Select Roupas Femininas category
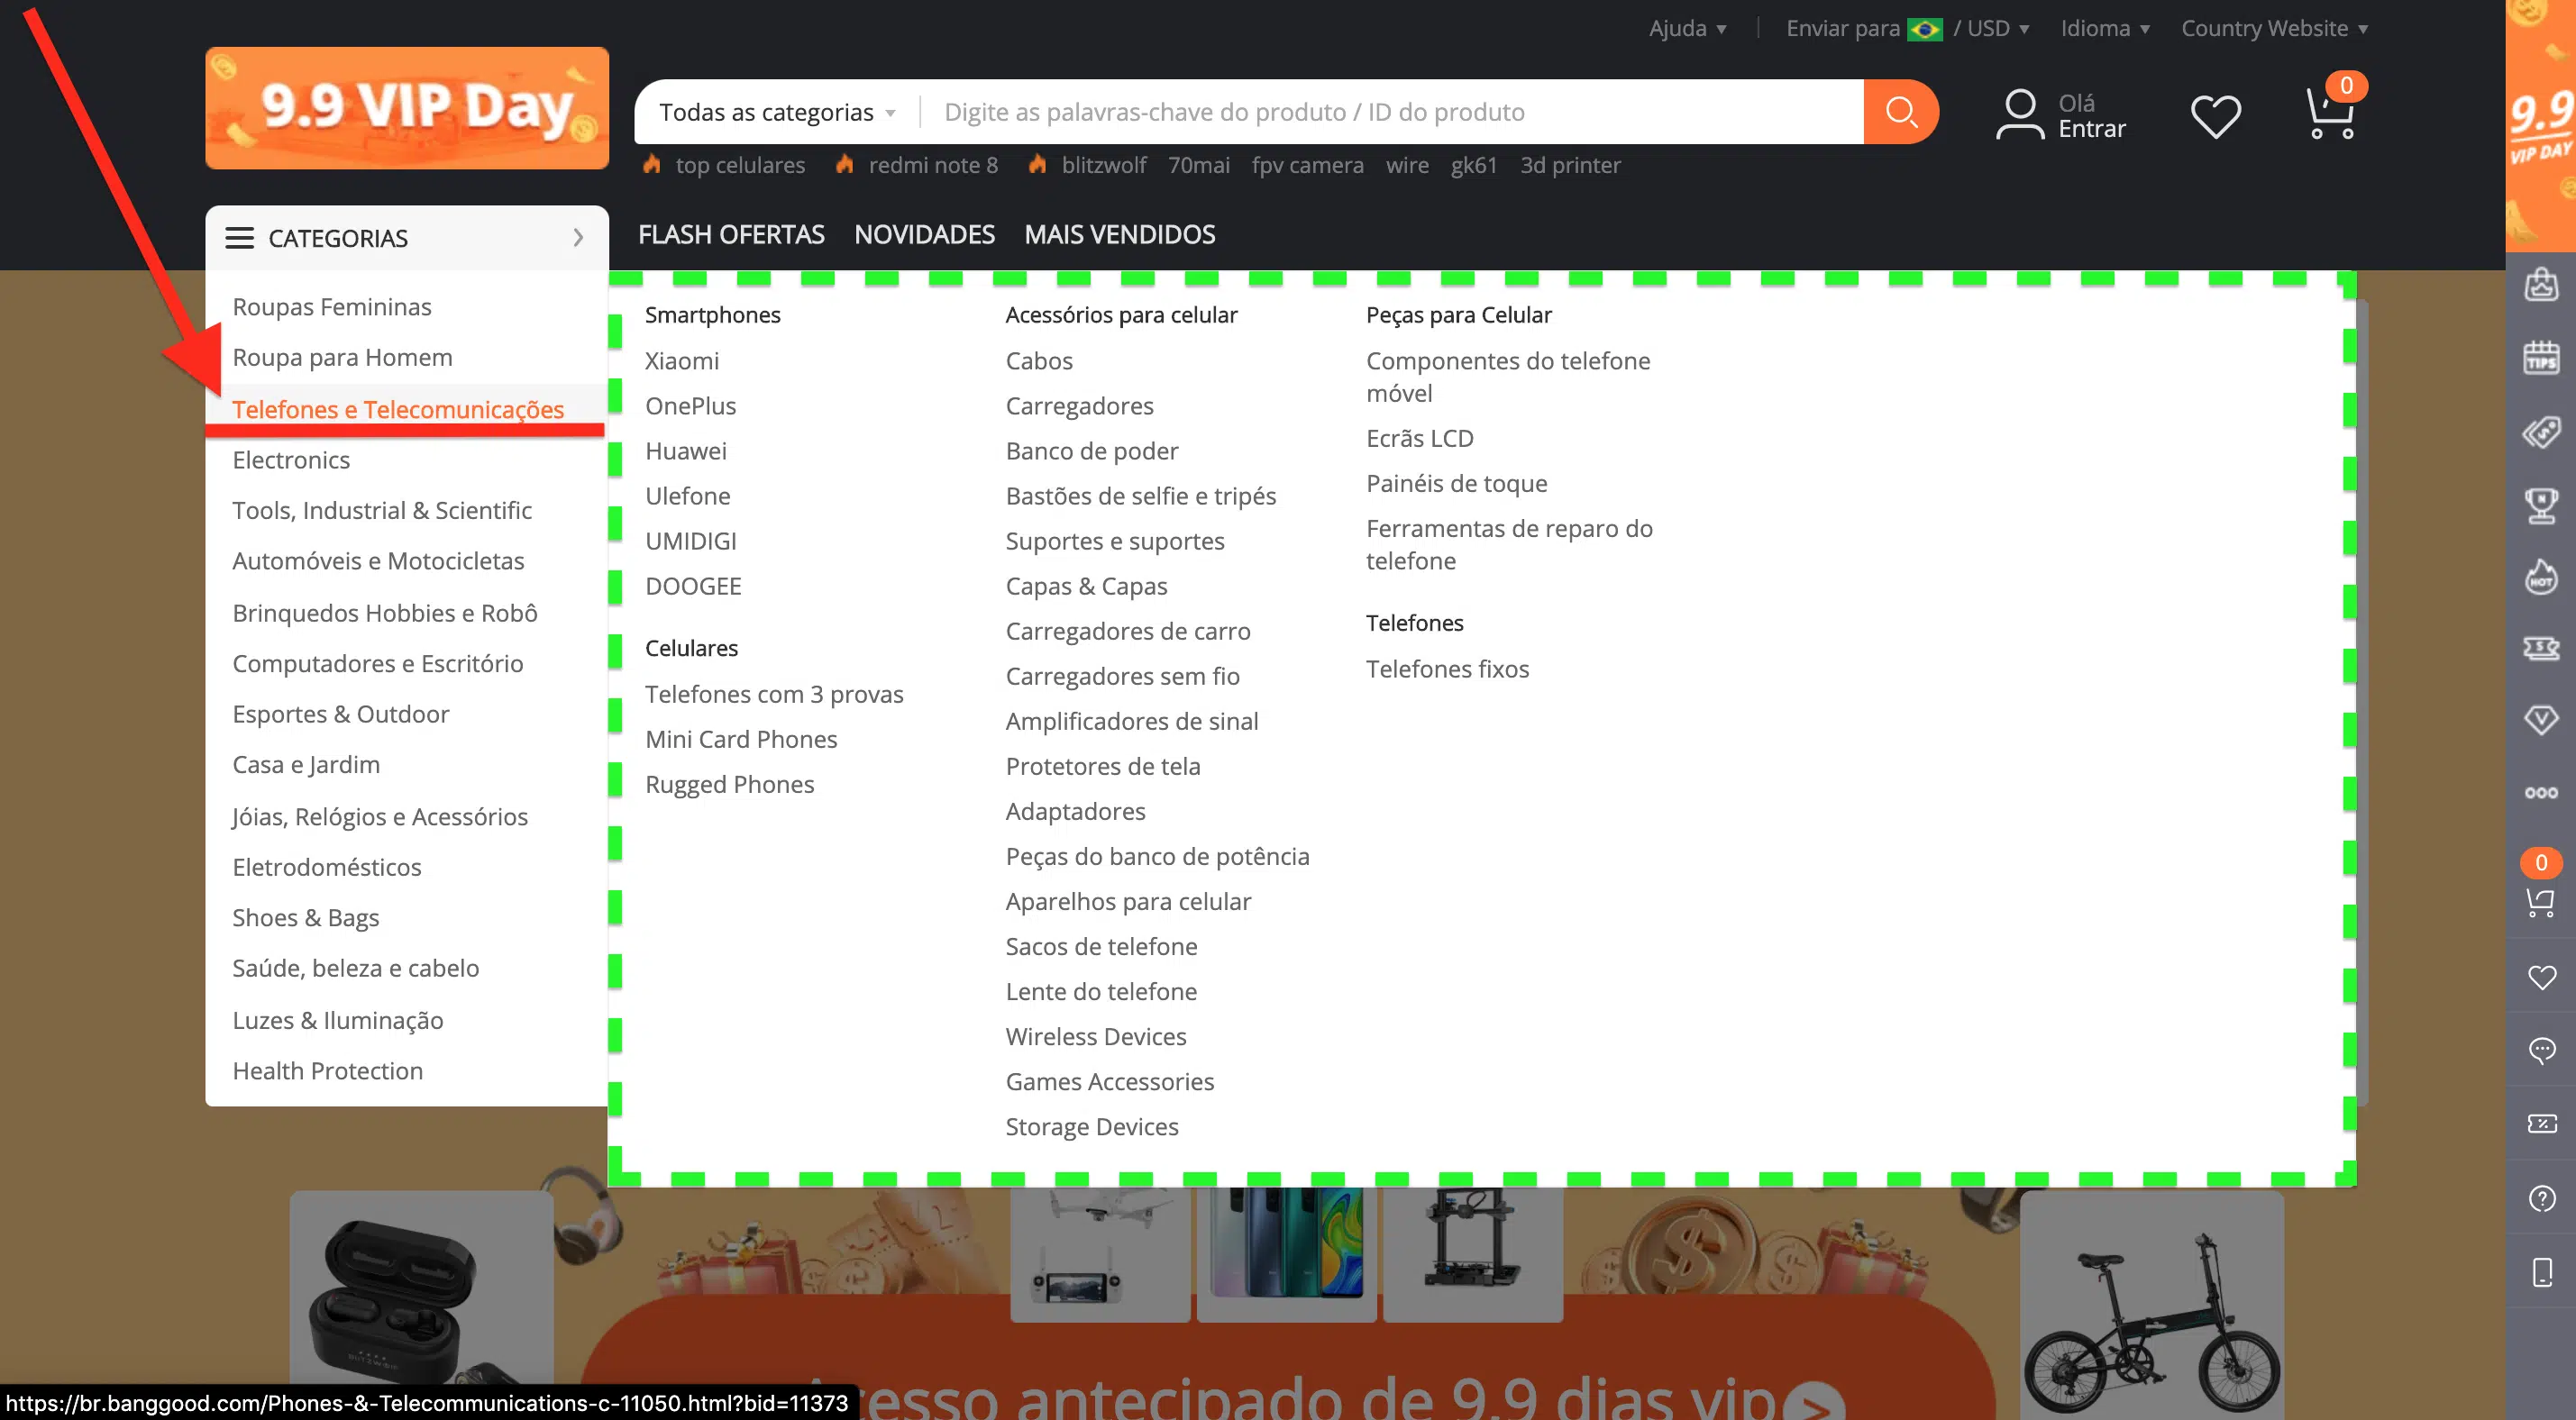2576x1420 pixels. [331, 306]
